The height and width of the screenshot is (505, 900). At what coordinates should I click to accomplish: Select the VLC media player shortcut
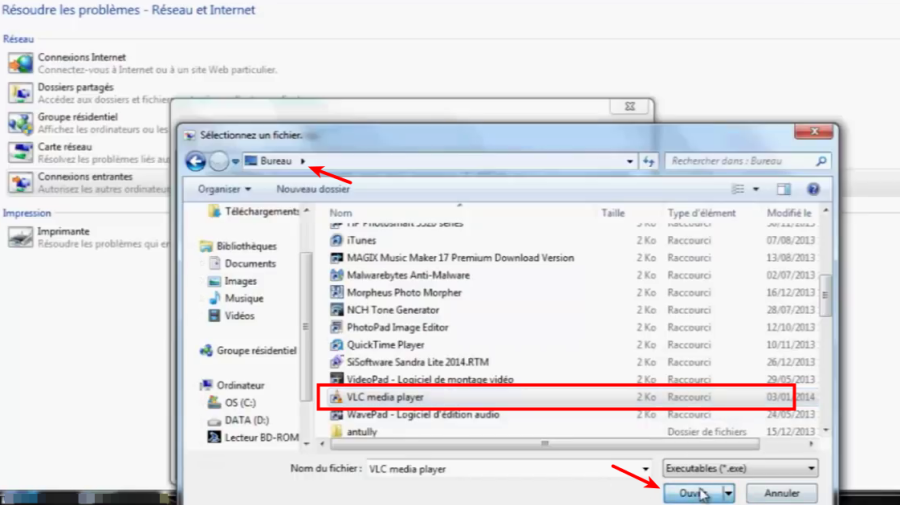coord(384,397)
